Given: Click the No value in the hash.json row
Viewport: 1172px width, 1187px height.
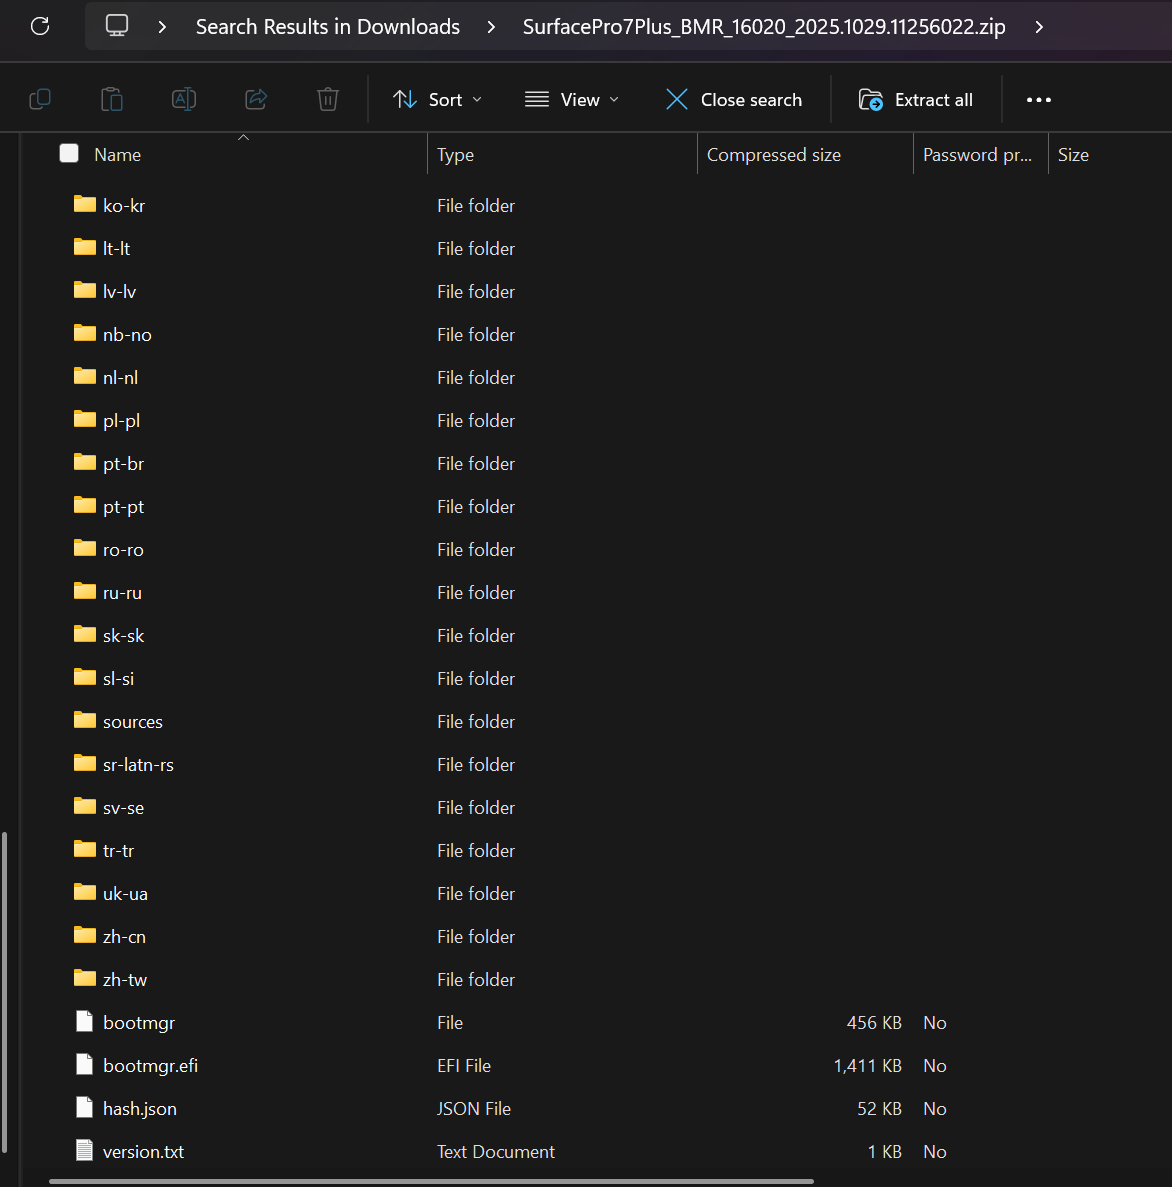Looking at the screenshot, I should click(x=934, y=1108).
